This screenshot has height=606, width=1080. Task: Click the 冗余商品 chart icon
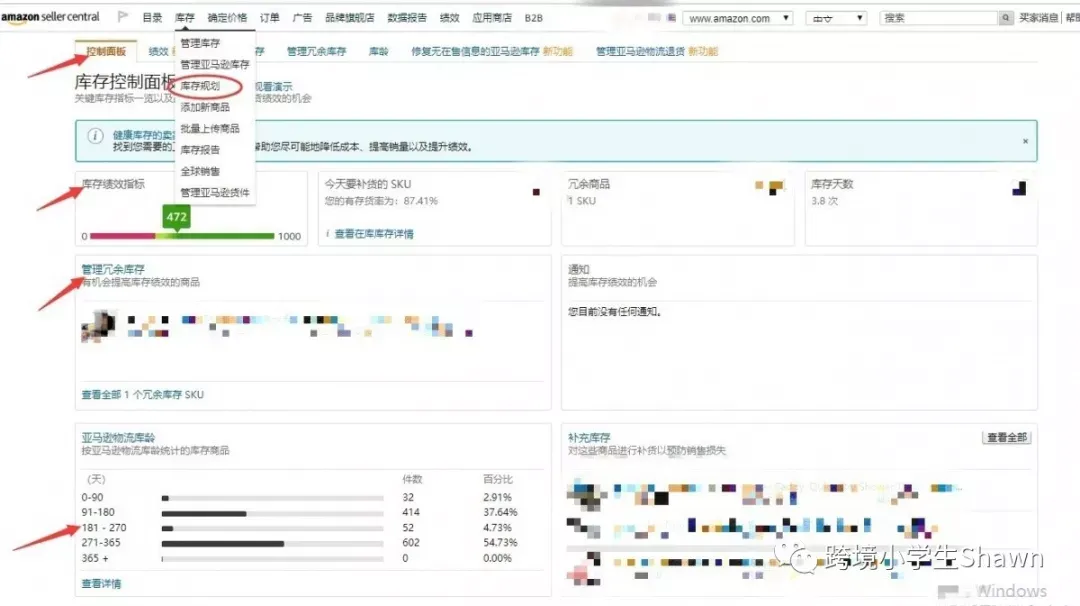click(770, 187)
